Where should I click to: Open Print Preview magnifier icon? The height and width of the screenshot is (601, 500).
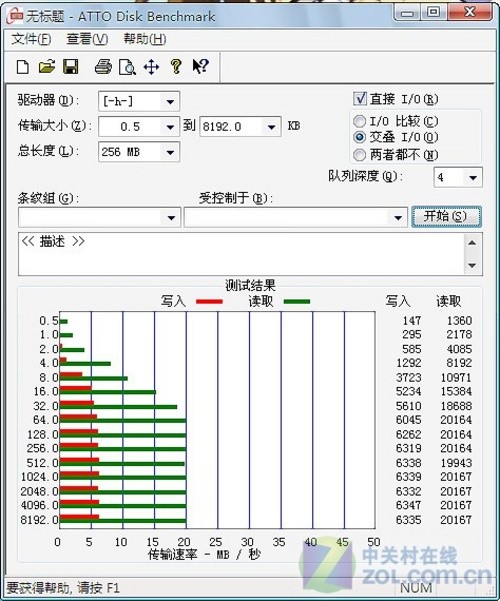coord(127,67)
